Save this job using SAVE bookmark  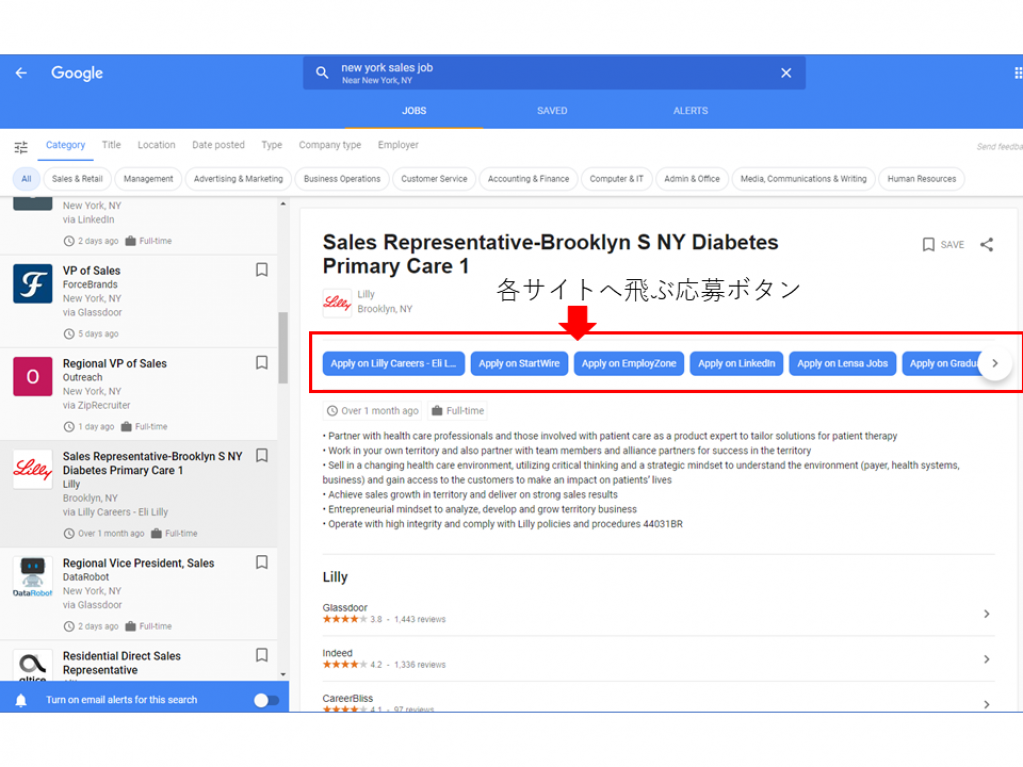[x=943, y=245]
